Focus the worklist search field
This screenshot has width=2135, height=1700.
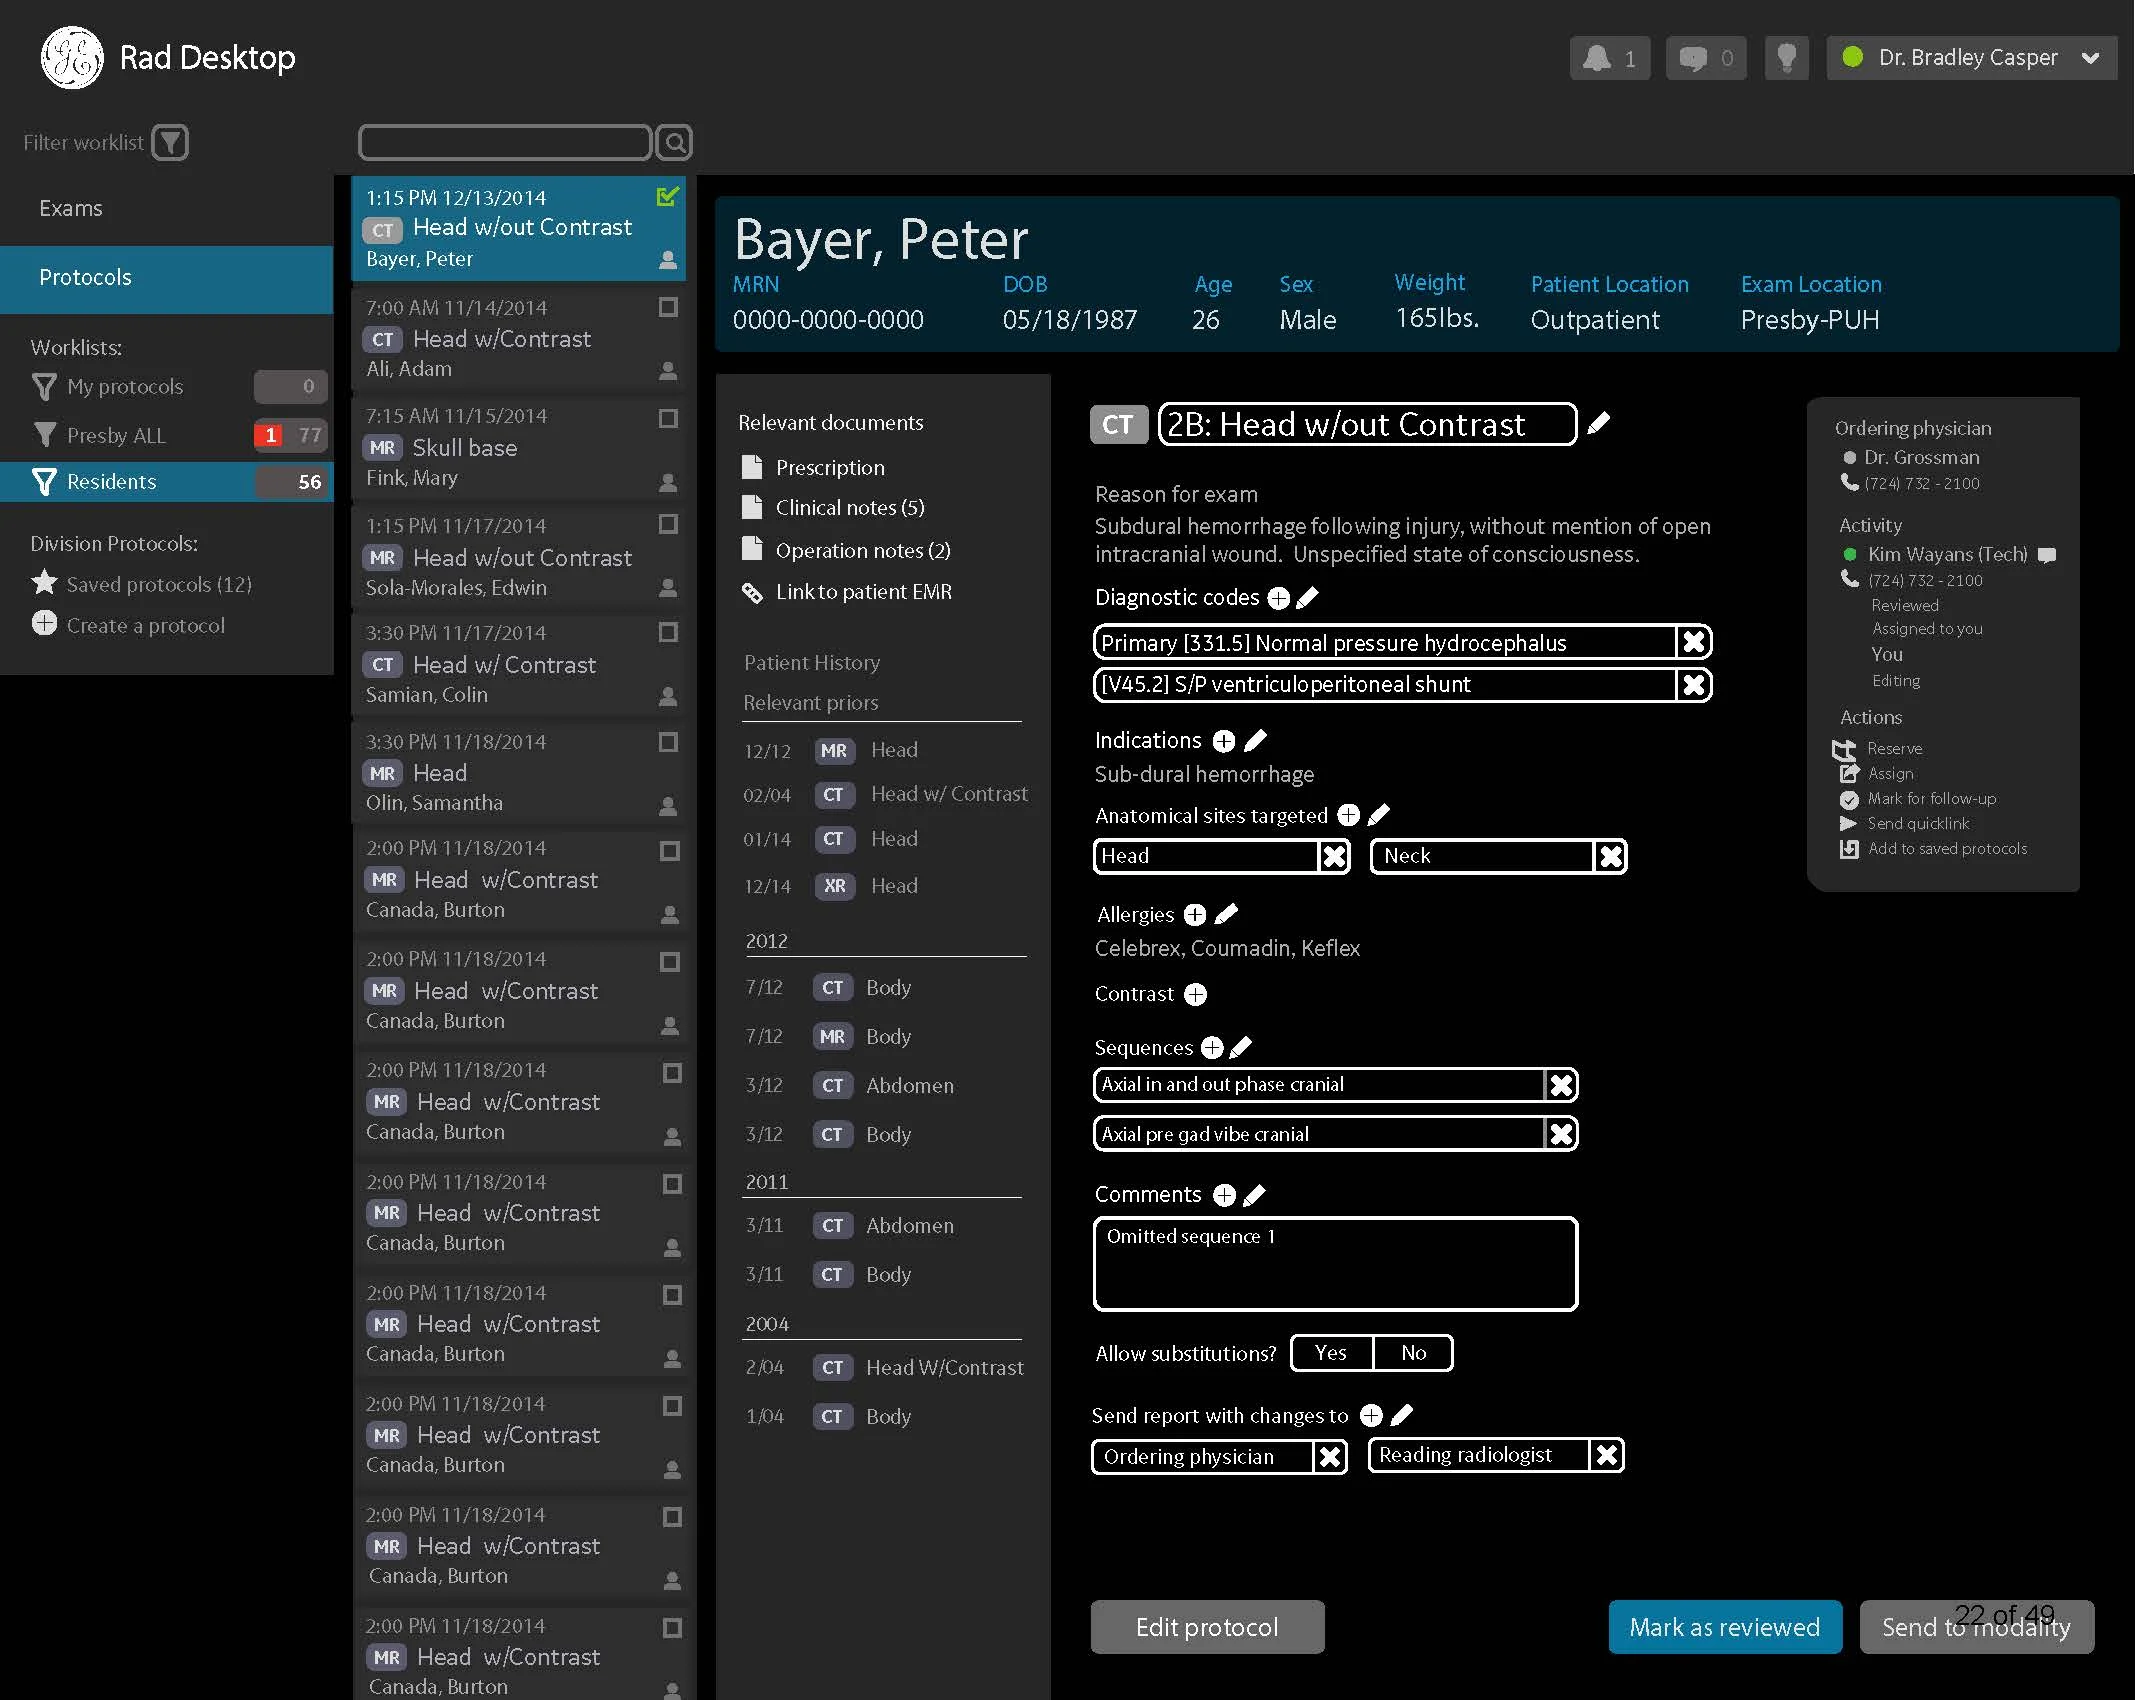coord(504,142)
